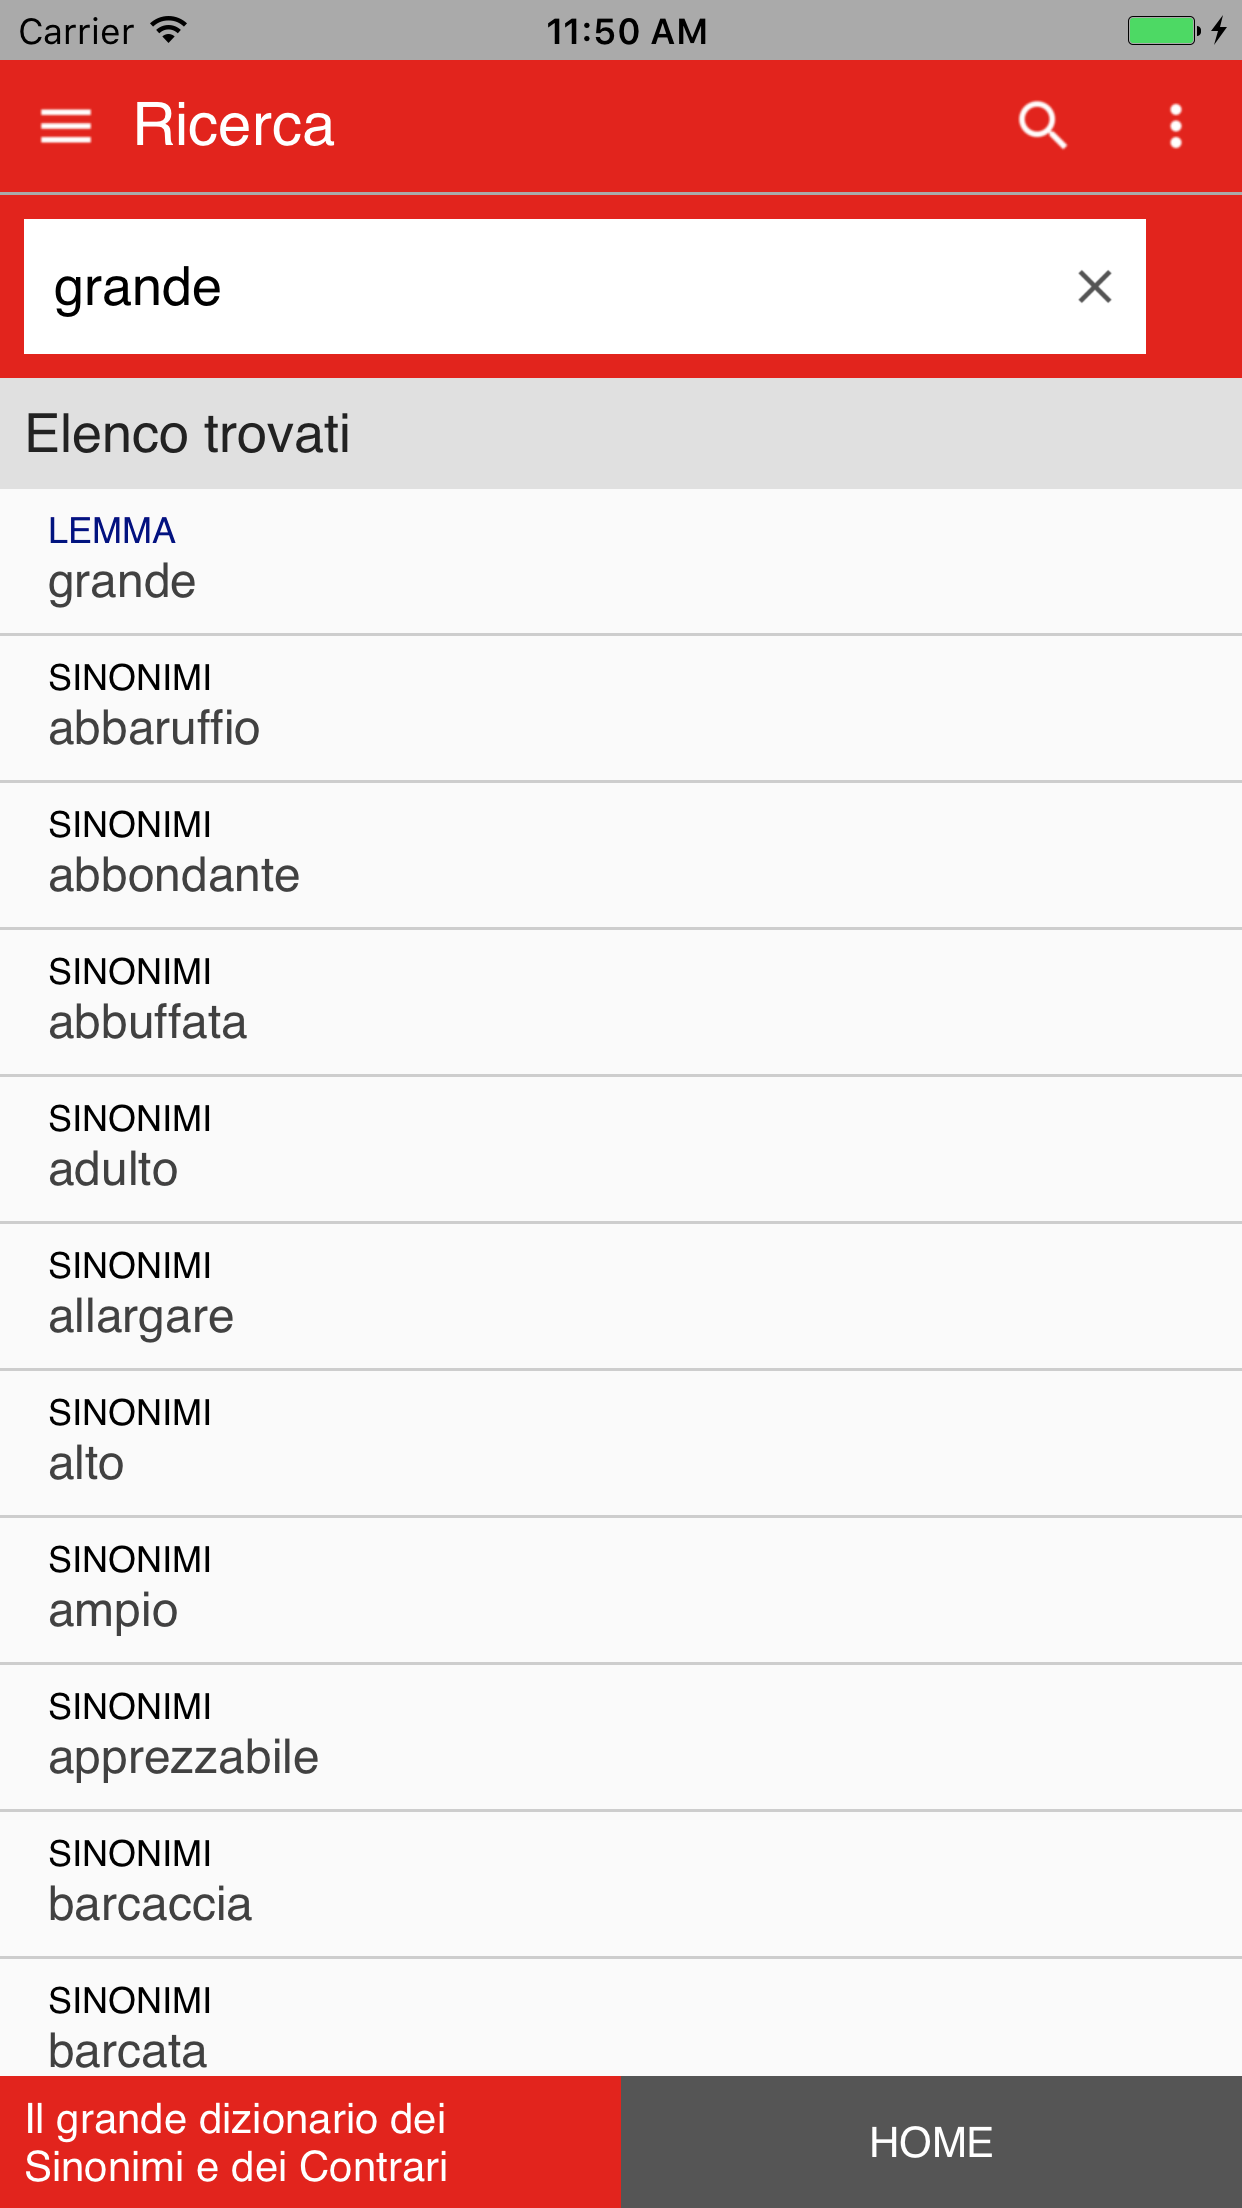The height and width of the screenshot is (2208, 1242).
Task: Tap the 'Il grande dizionario' banner
Action: (x=310, y=2142)
